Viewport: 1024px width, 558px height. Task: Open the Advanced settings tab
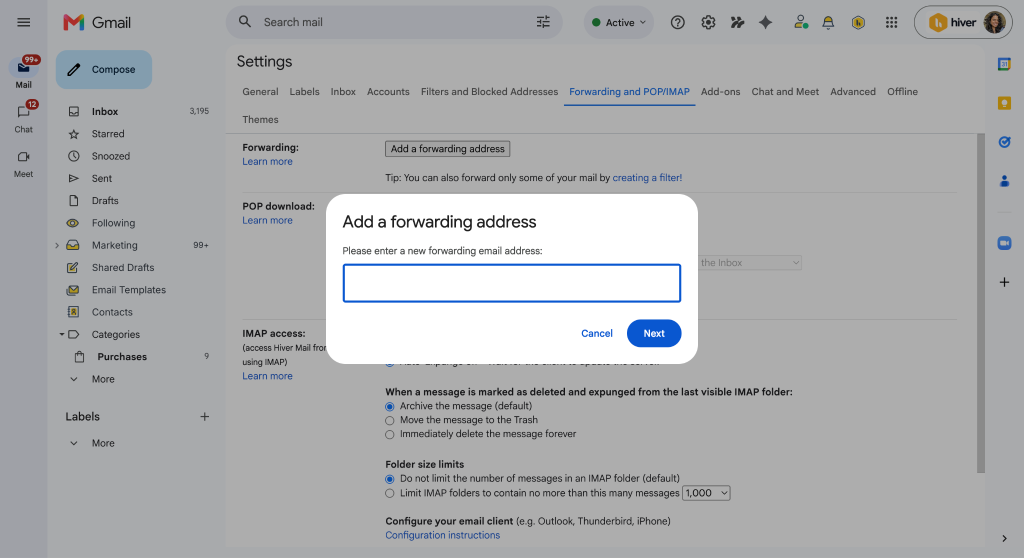point(853,92)
